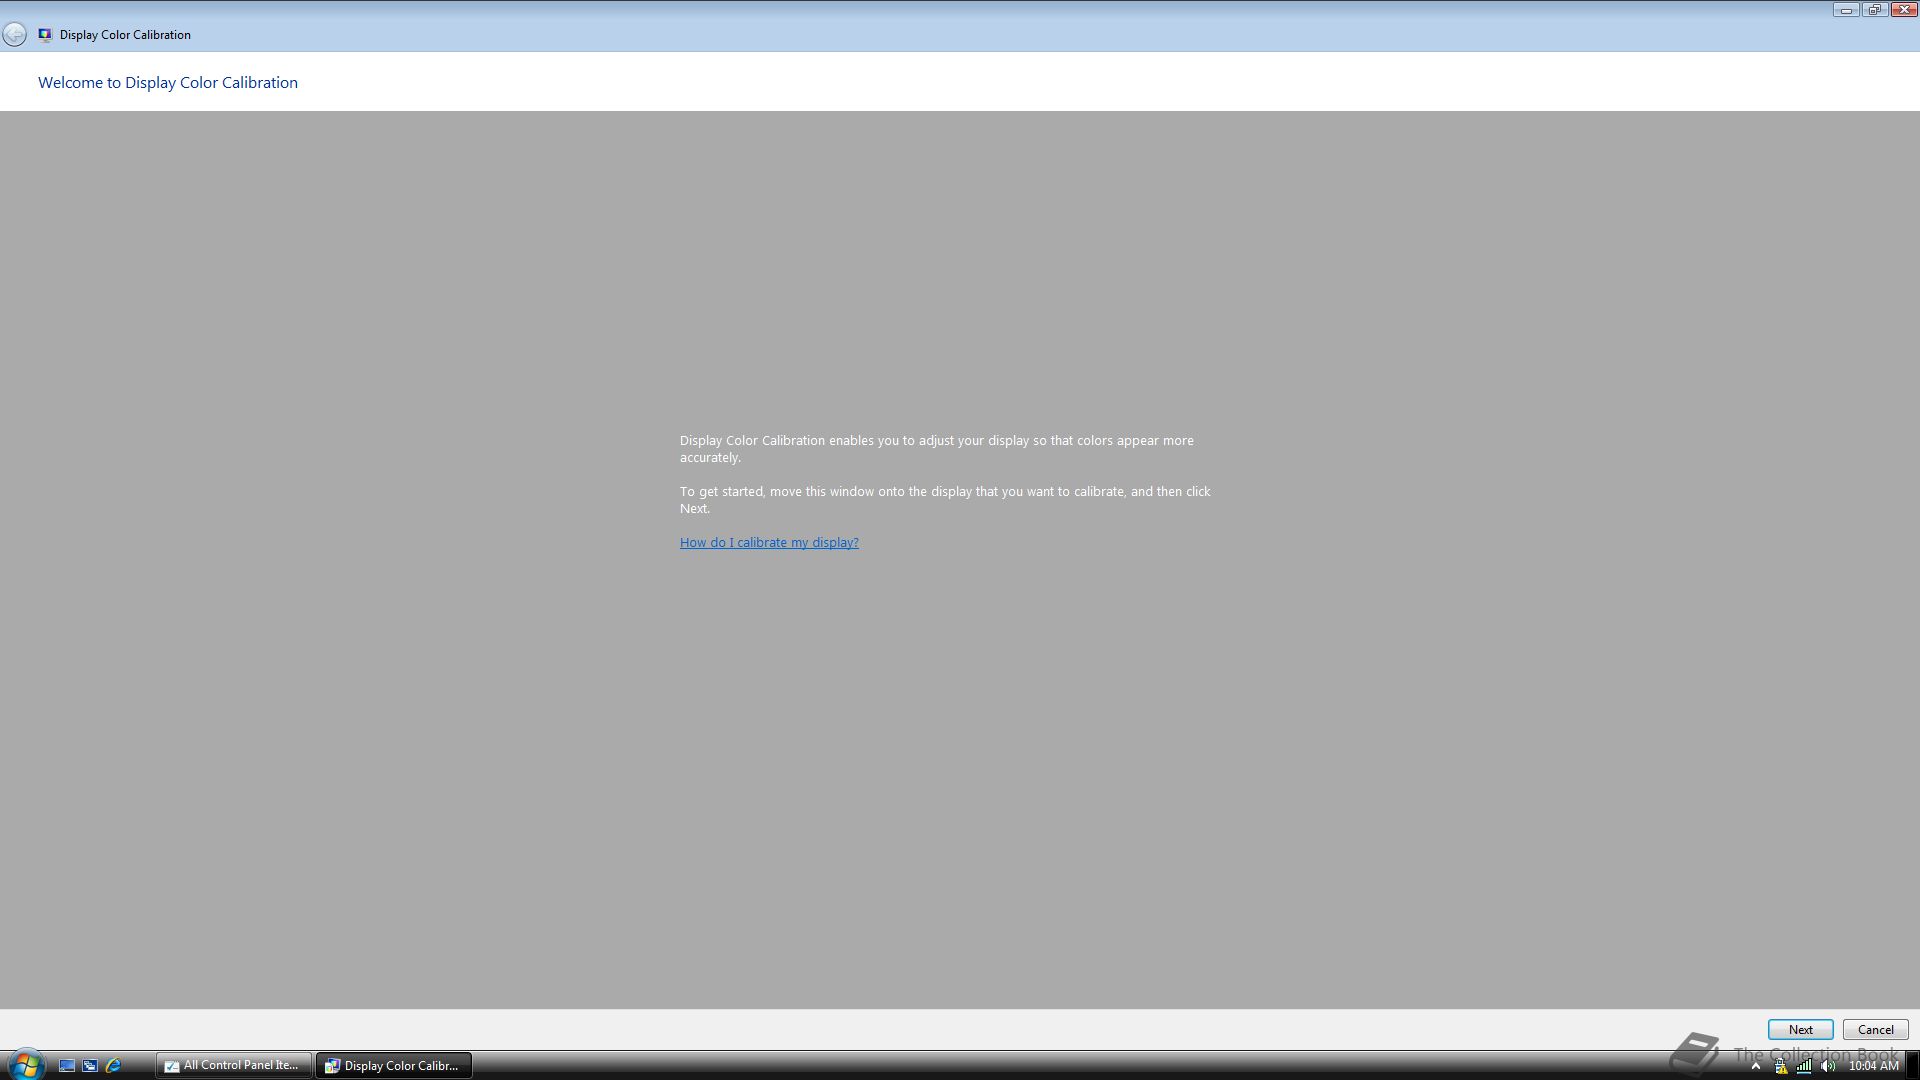Show hidden tray icons arrow

1755,1066
